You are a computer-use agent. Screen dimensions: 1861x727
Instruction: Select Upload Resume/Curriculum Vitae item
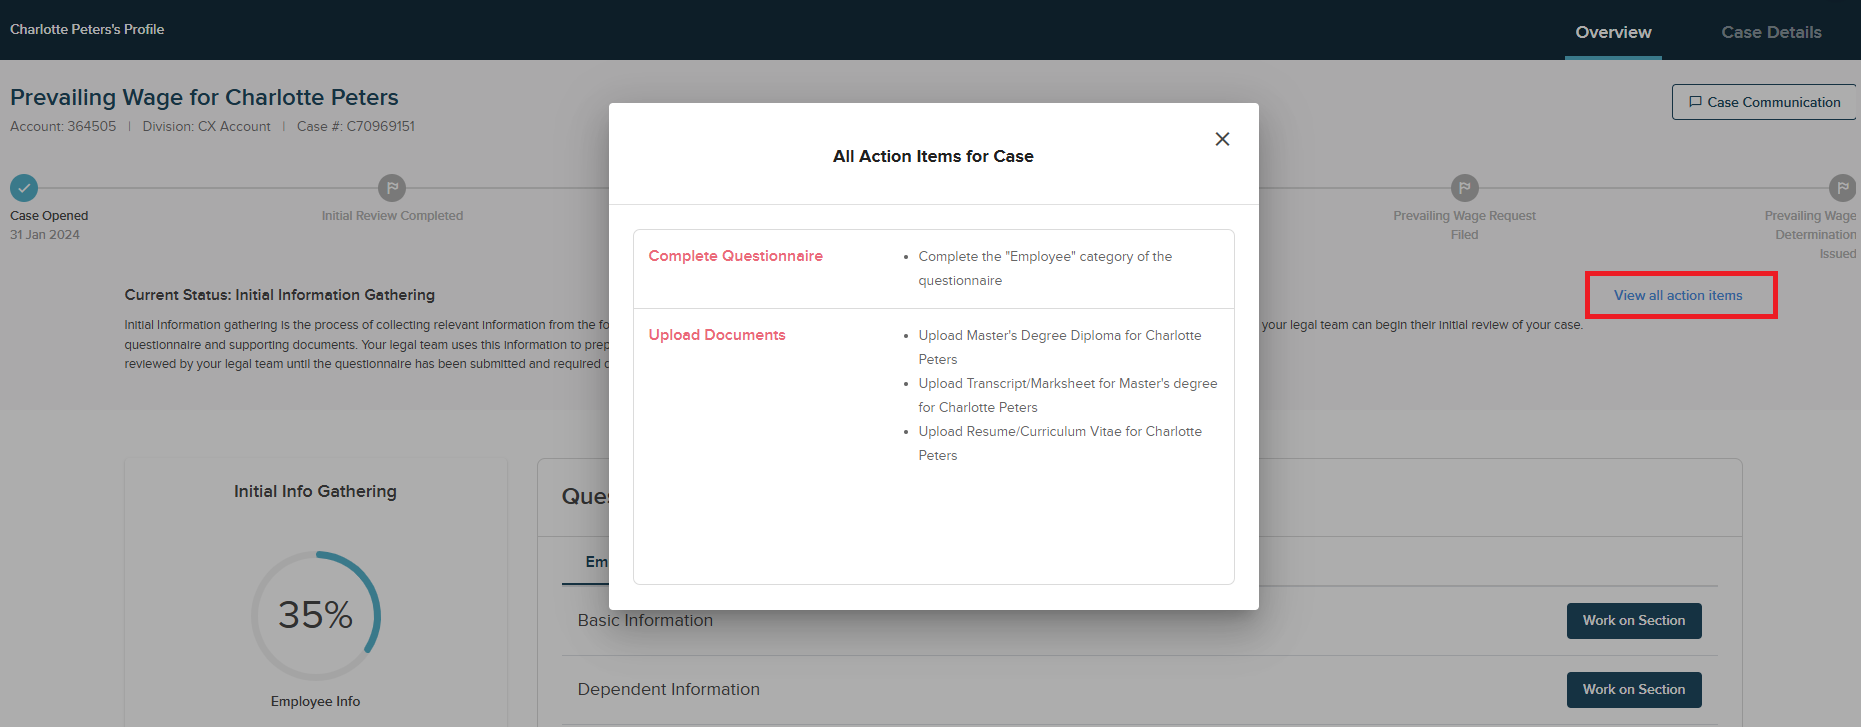click(1059, 432)
